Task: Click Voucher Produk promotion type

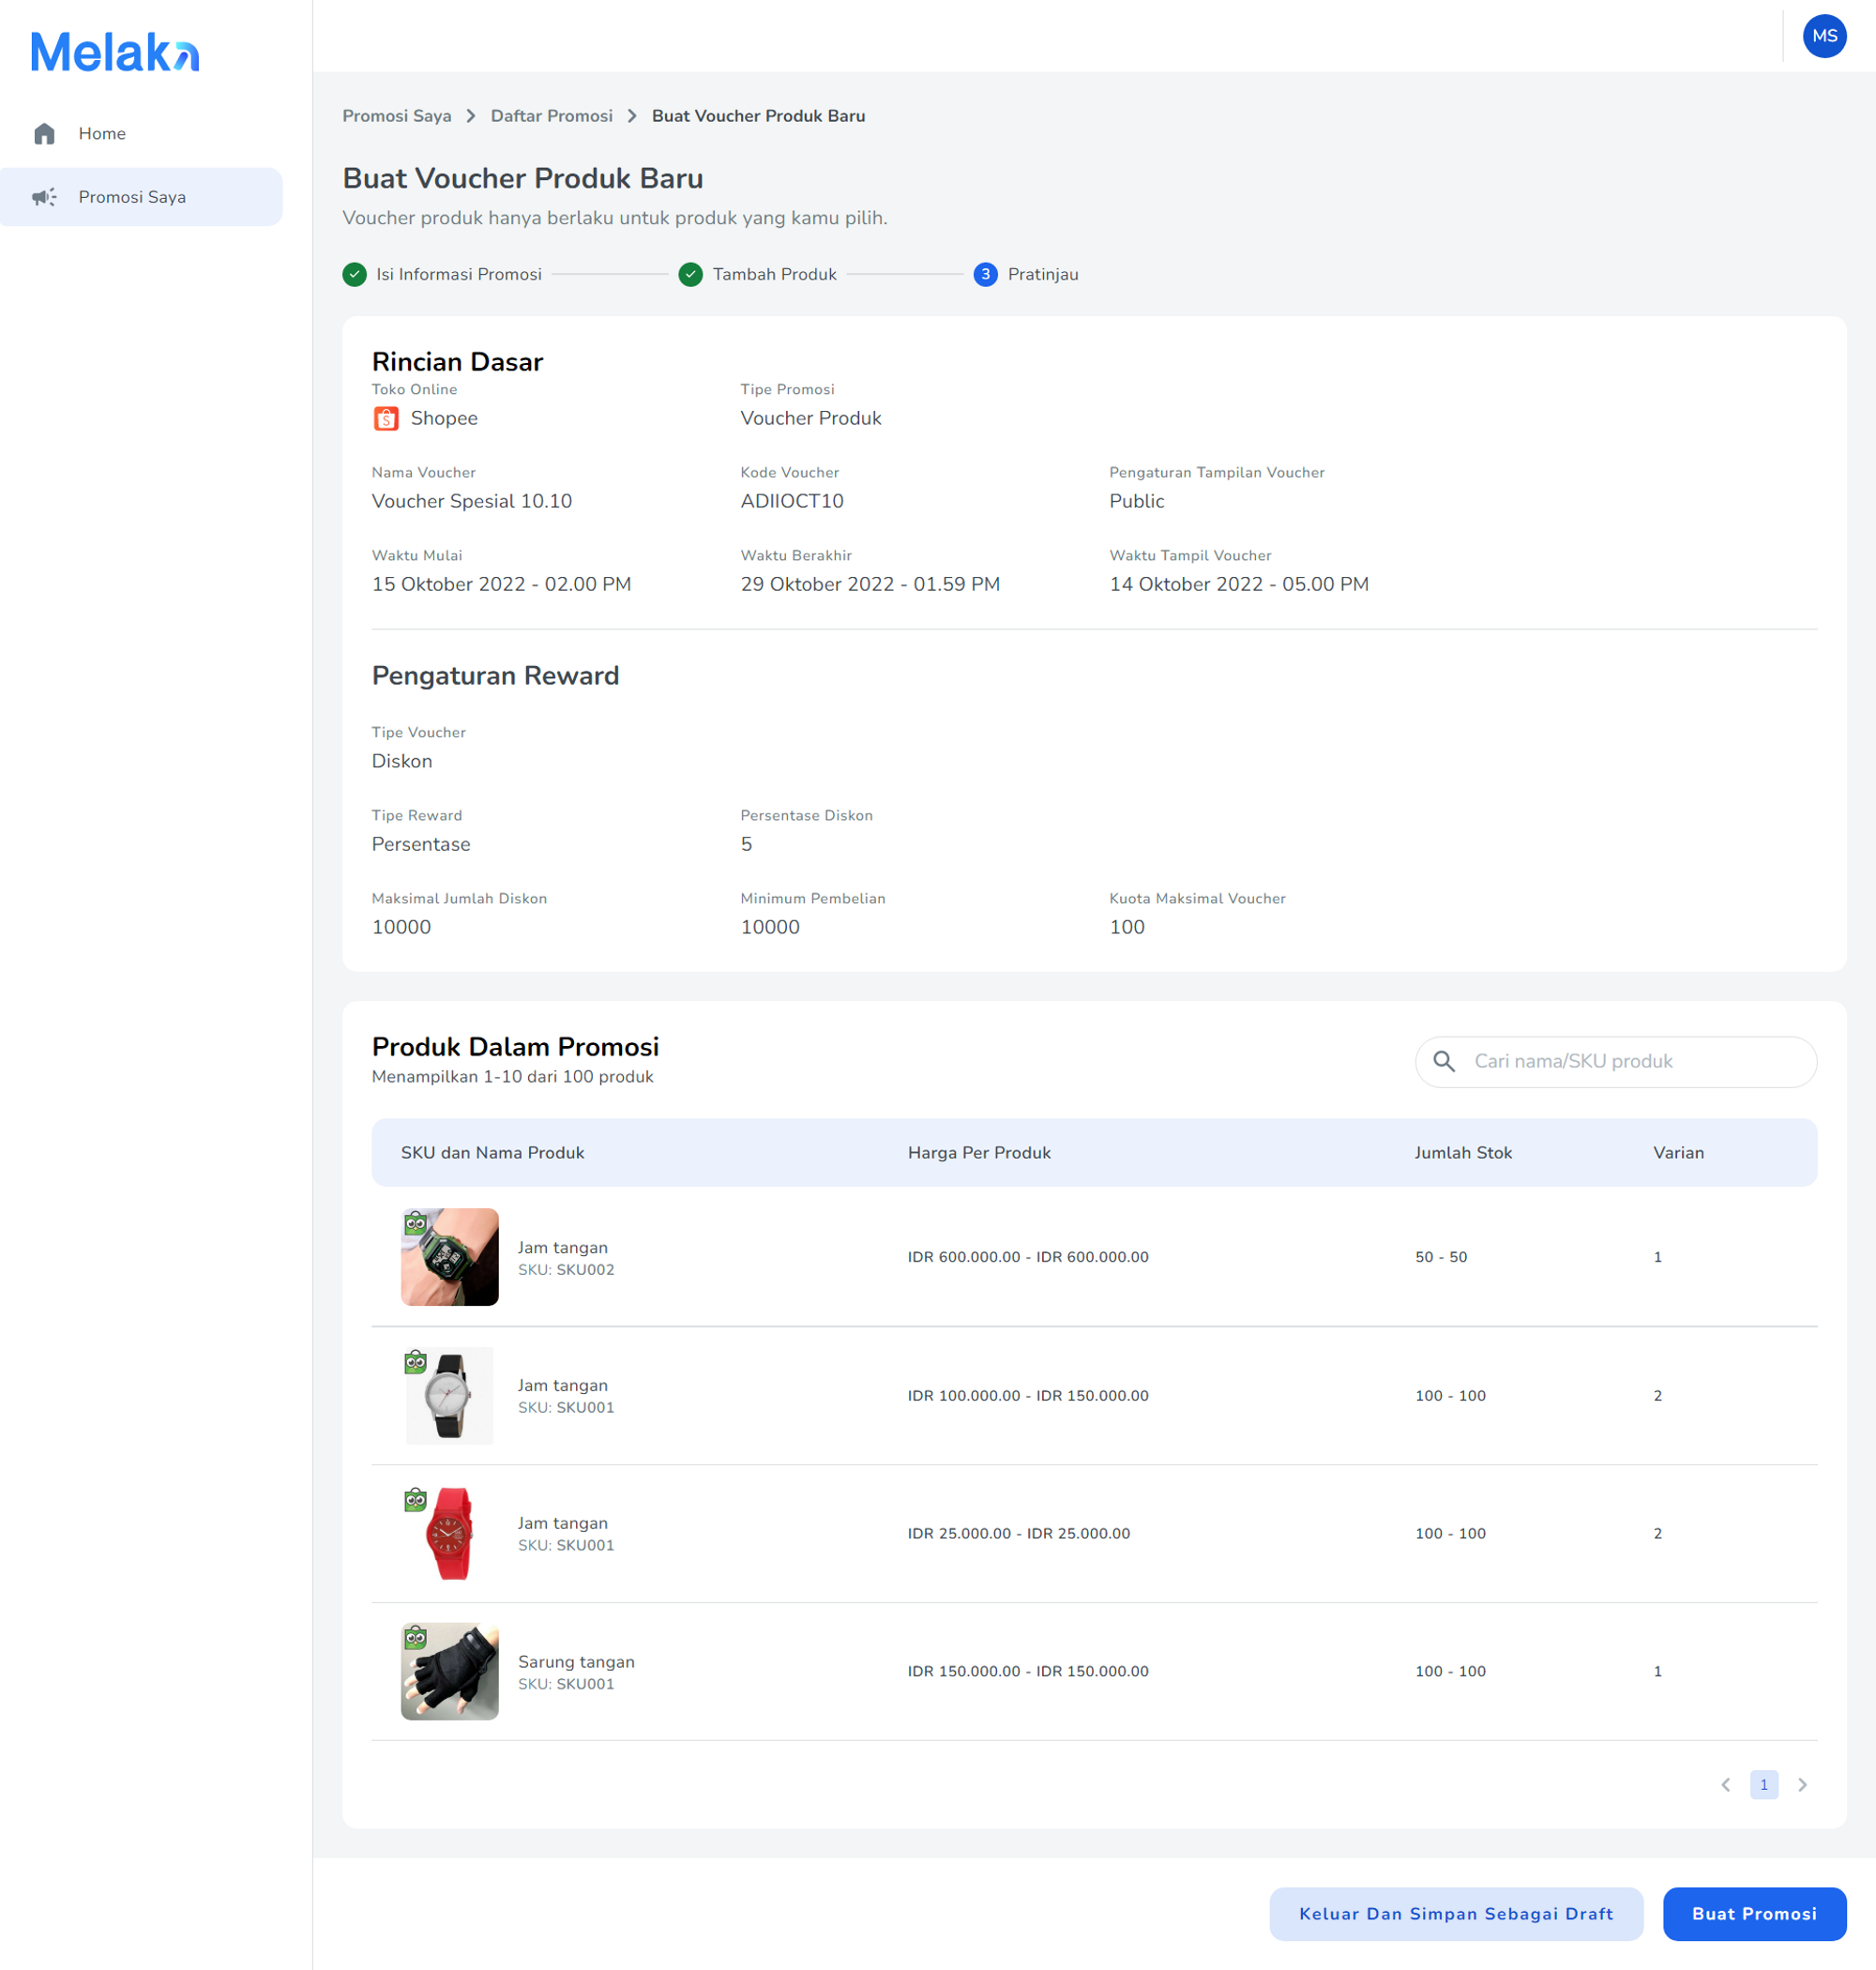Action: tap(811, 418)
